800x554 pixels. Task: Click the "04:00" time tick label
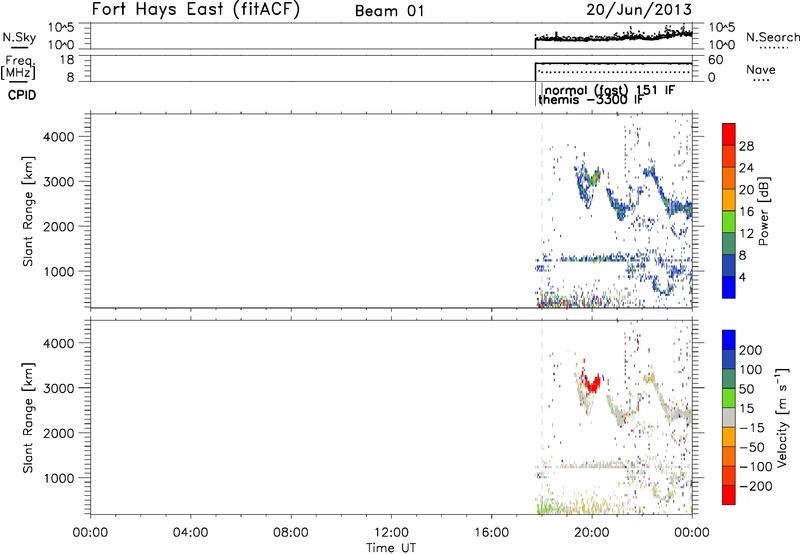point(190,532)
